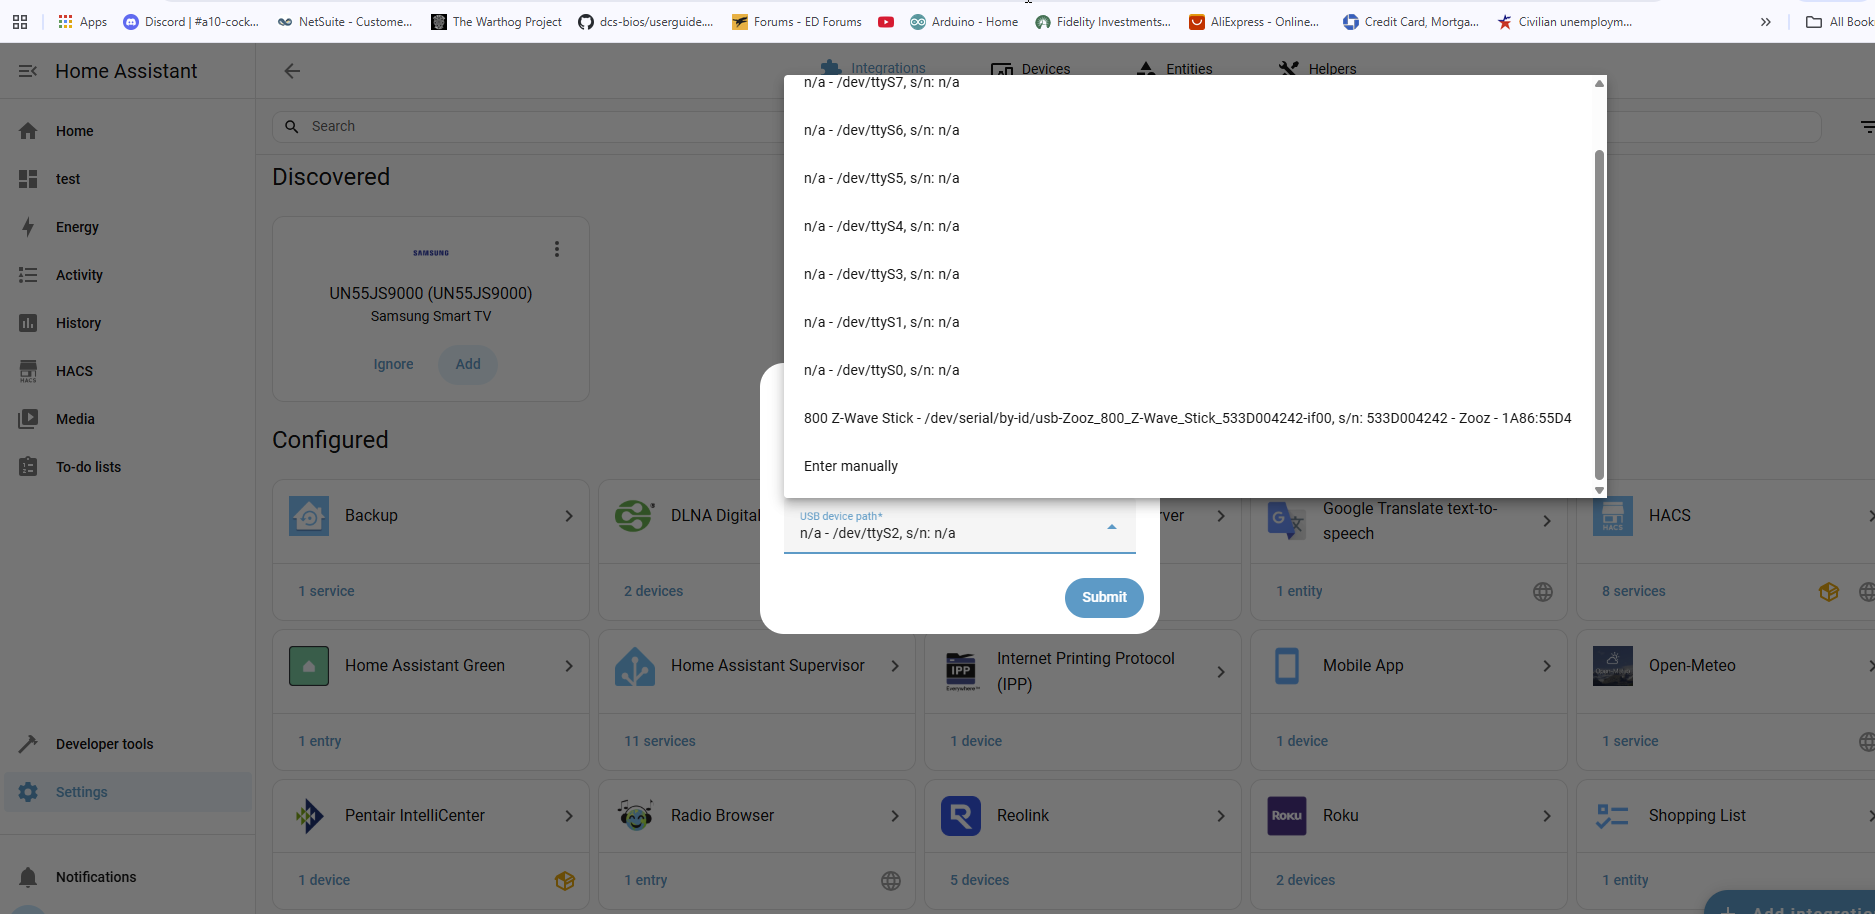Click the Internet Printing Protocol icon

[x=961, y=671]
